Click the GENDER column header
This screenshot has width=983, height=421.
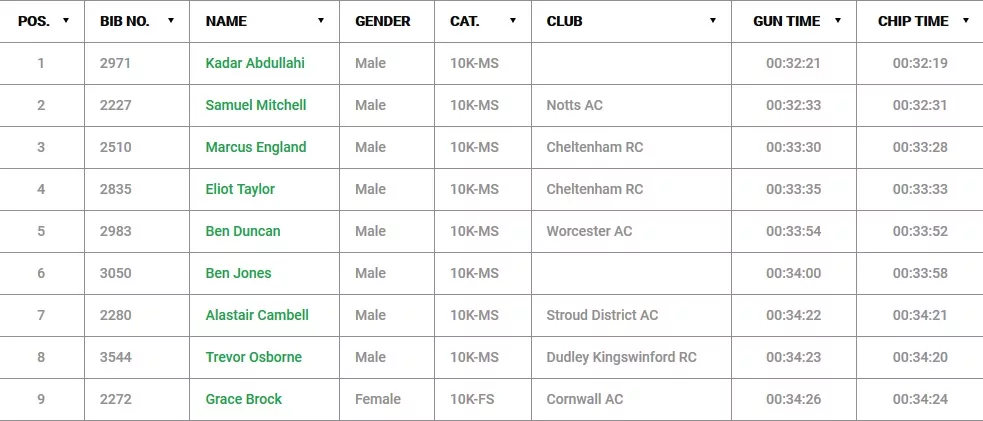[383, 21]
